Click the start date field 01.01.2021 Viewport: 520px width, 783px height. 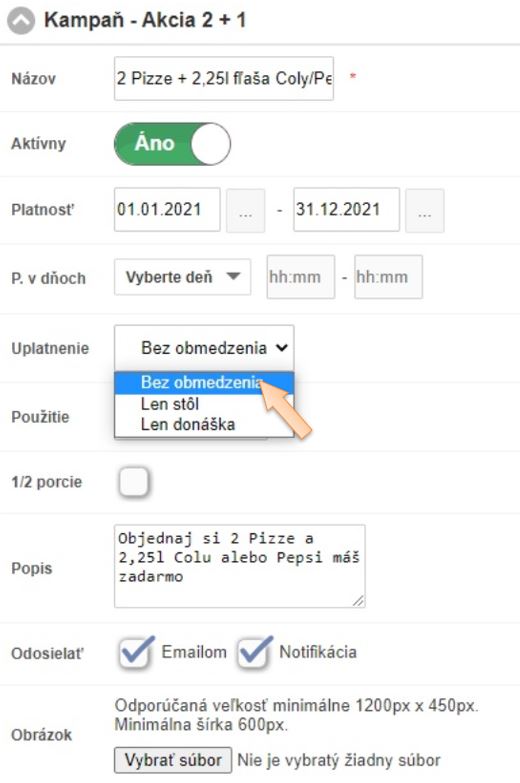pos(167,209)
